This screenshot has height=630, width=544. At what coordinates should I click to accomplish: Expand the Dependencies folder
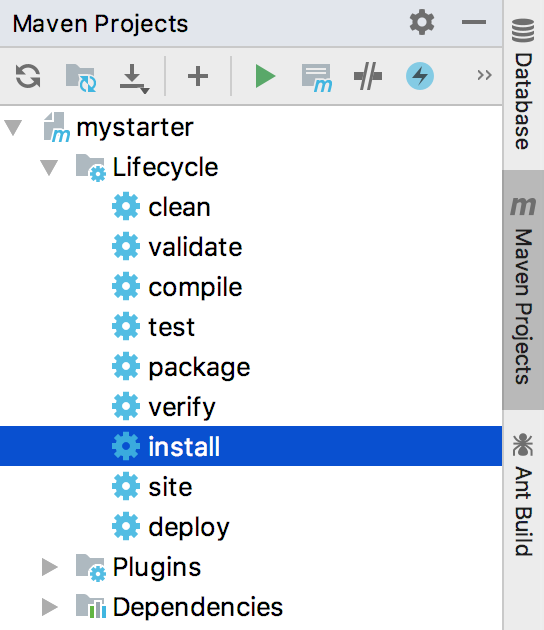point(50,607)
